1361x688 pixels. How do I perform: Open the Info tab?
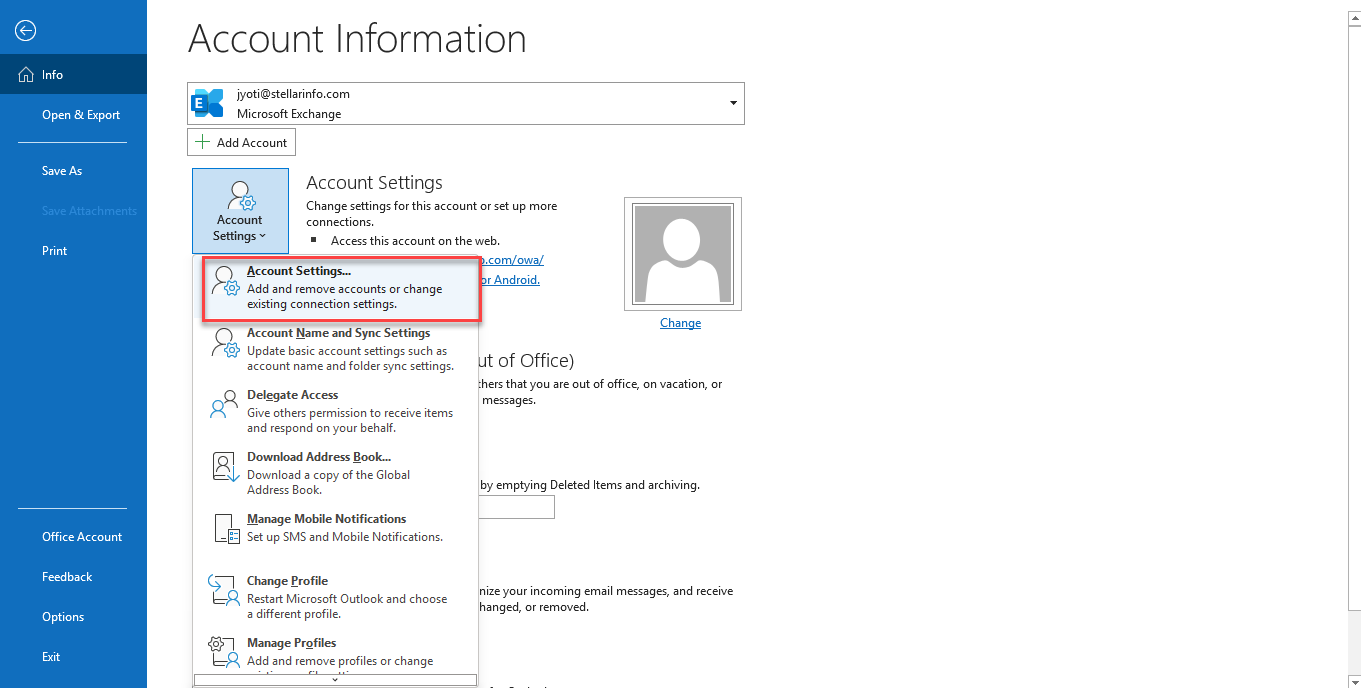pos(73,75)
